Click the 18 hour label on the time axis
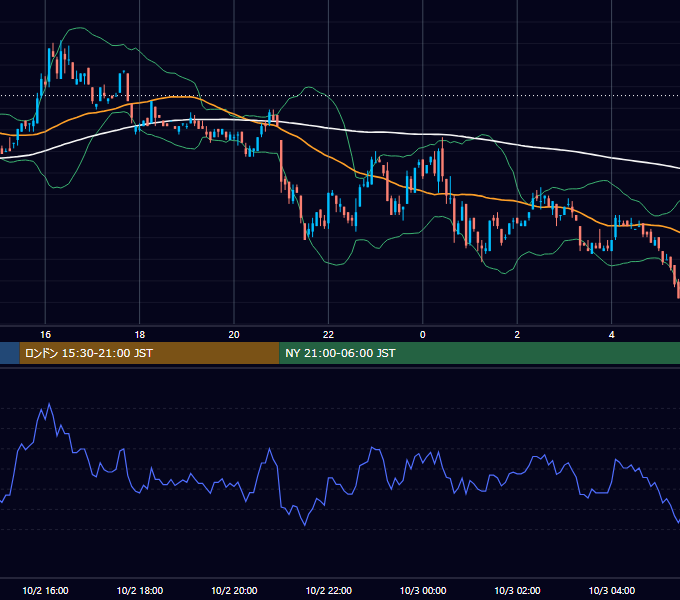The width and height of the screenshot is (680, 600). coord(140,335)
